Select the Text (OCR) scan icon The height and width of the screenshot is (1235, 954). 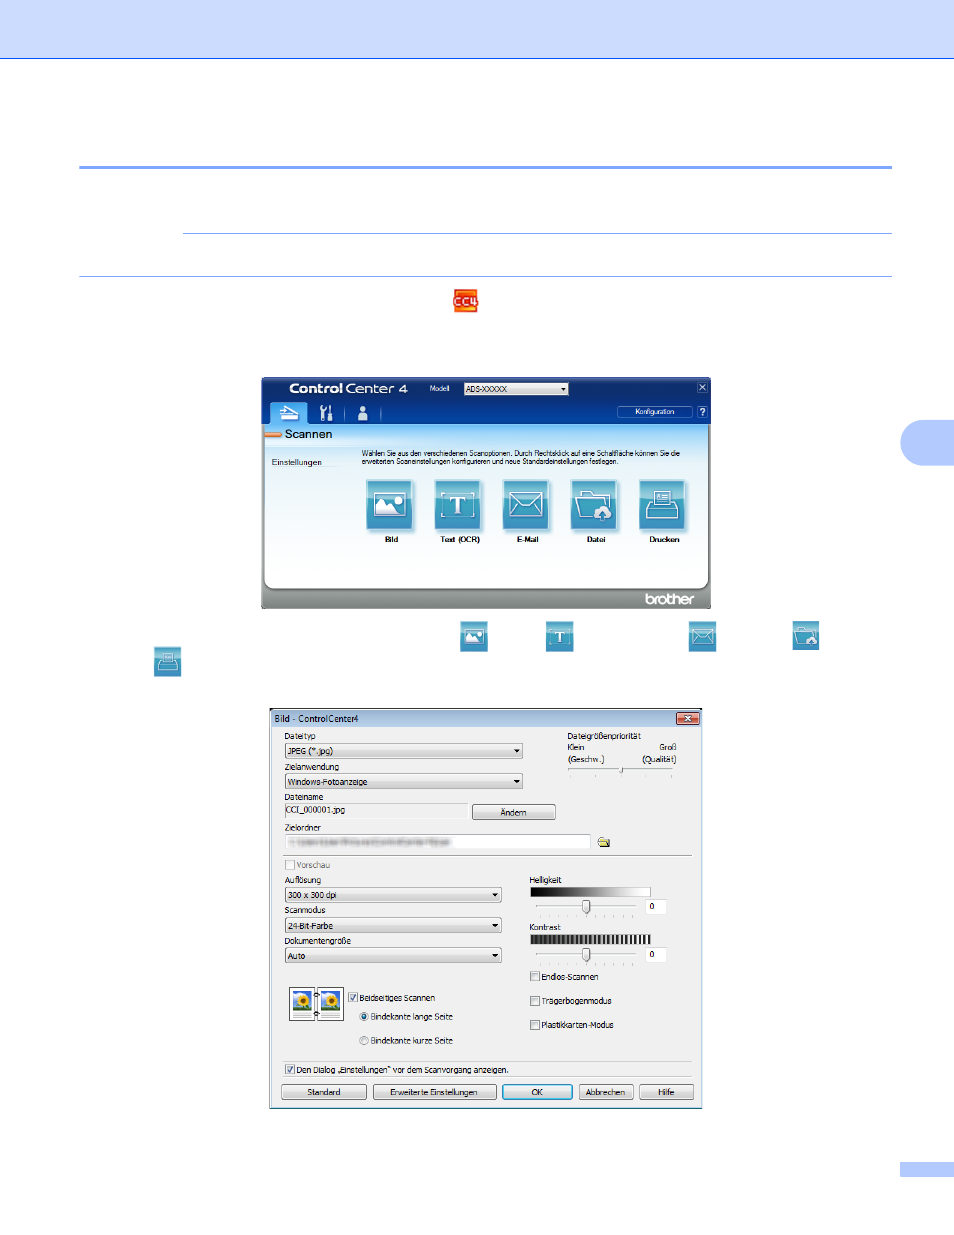(x=458, y=505)
